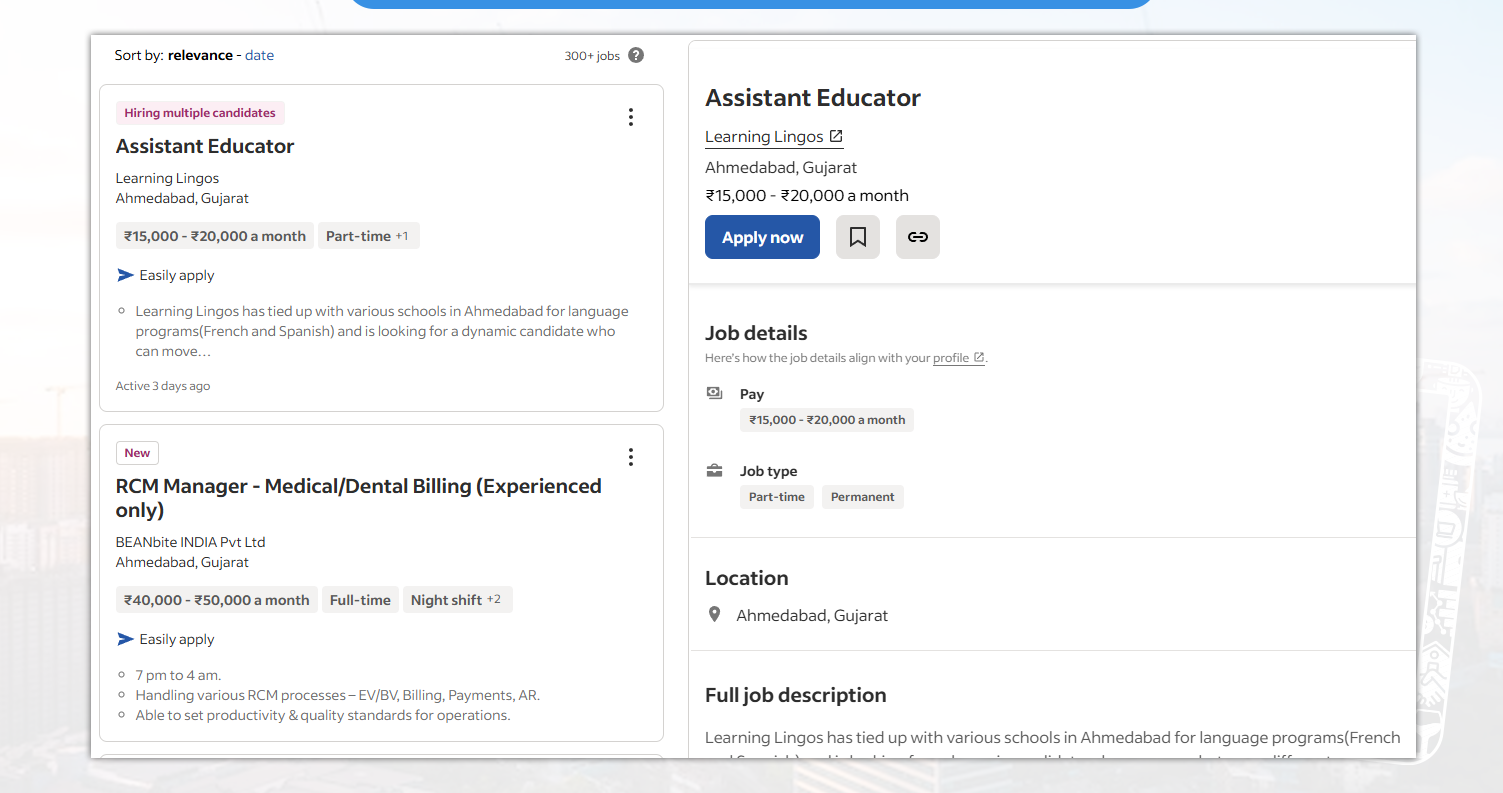Sort job results by date
The image size is (1503, 793).
(259, 56)
